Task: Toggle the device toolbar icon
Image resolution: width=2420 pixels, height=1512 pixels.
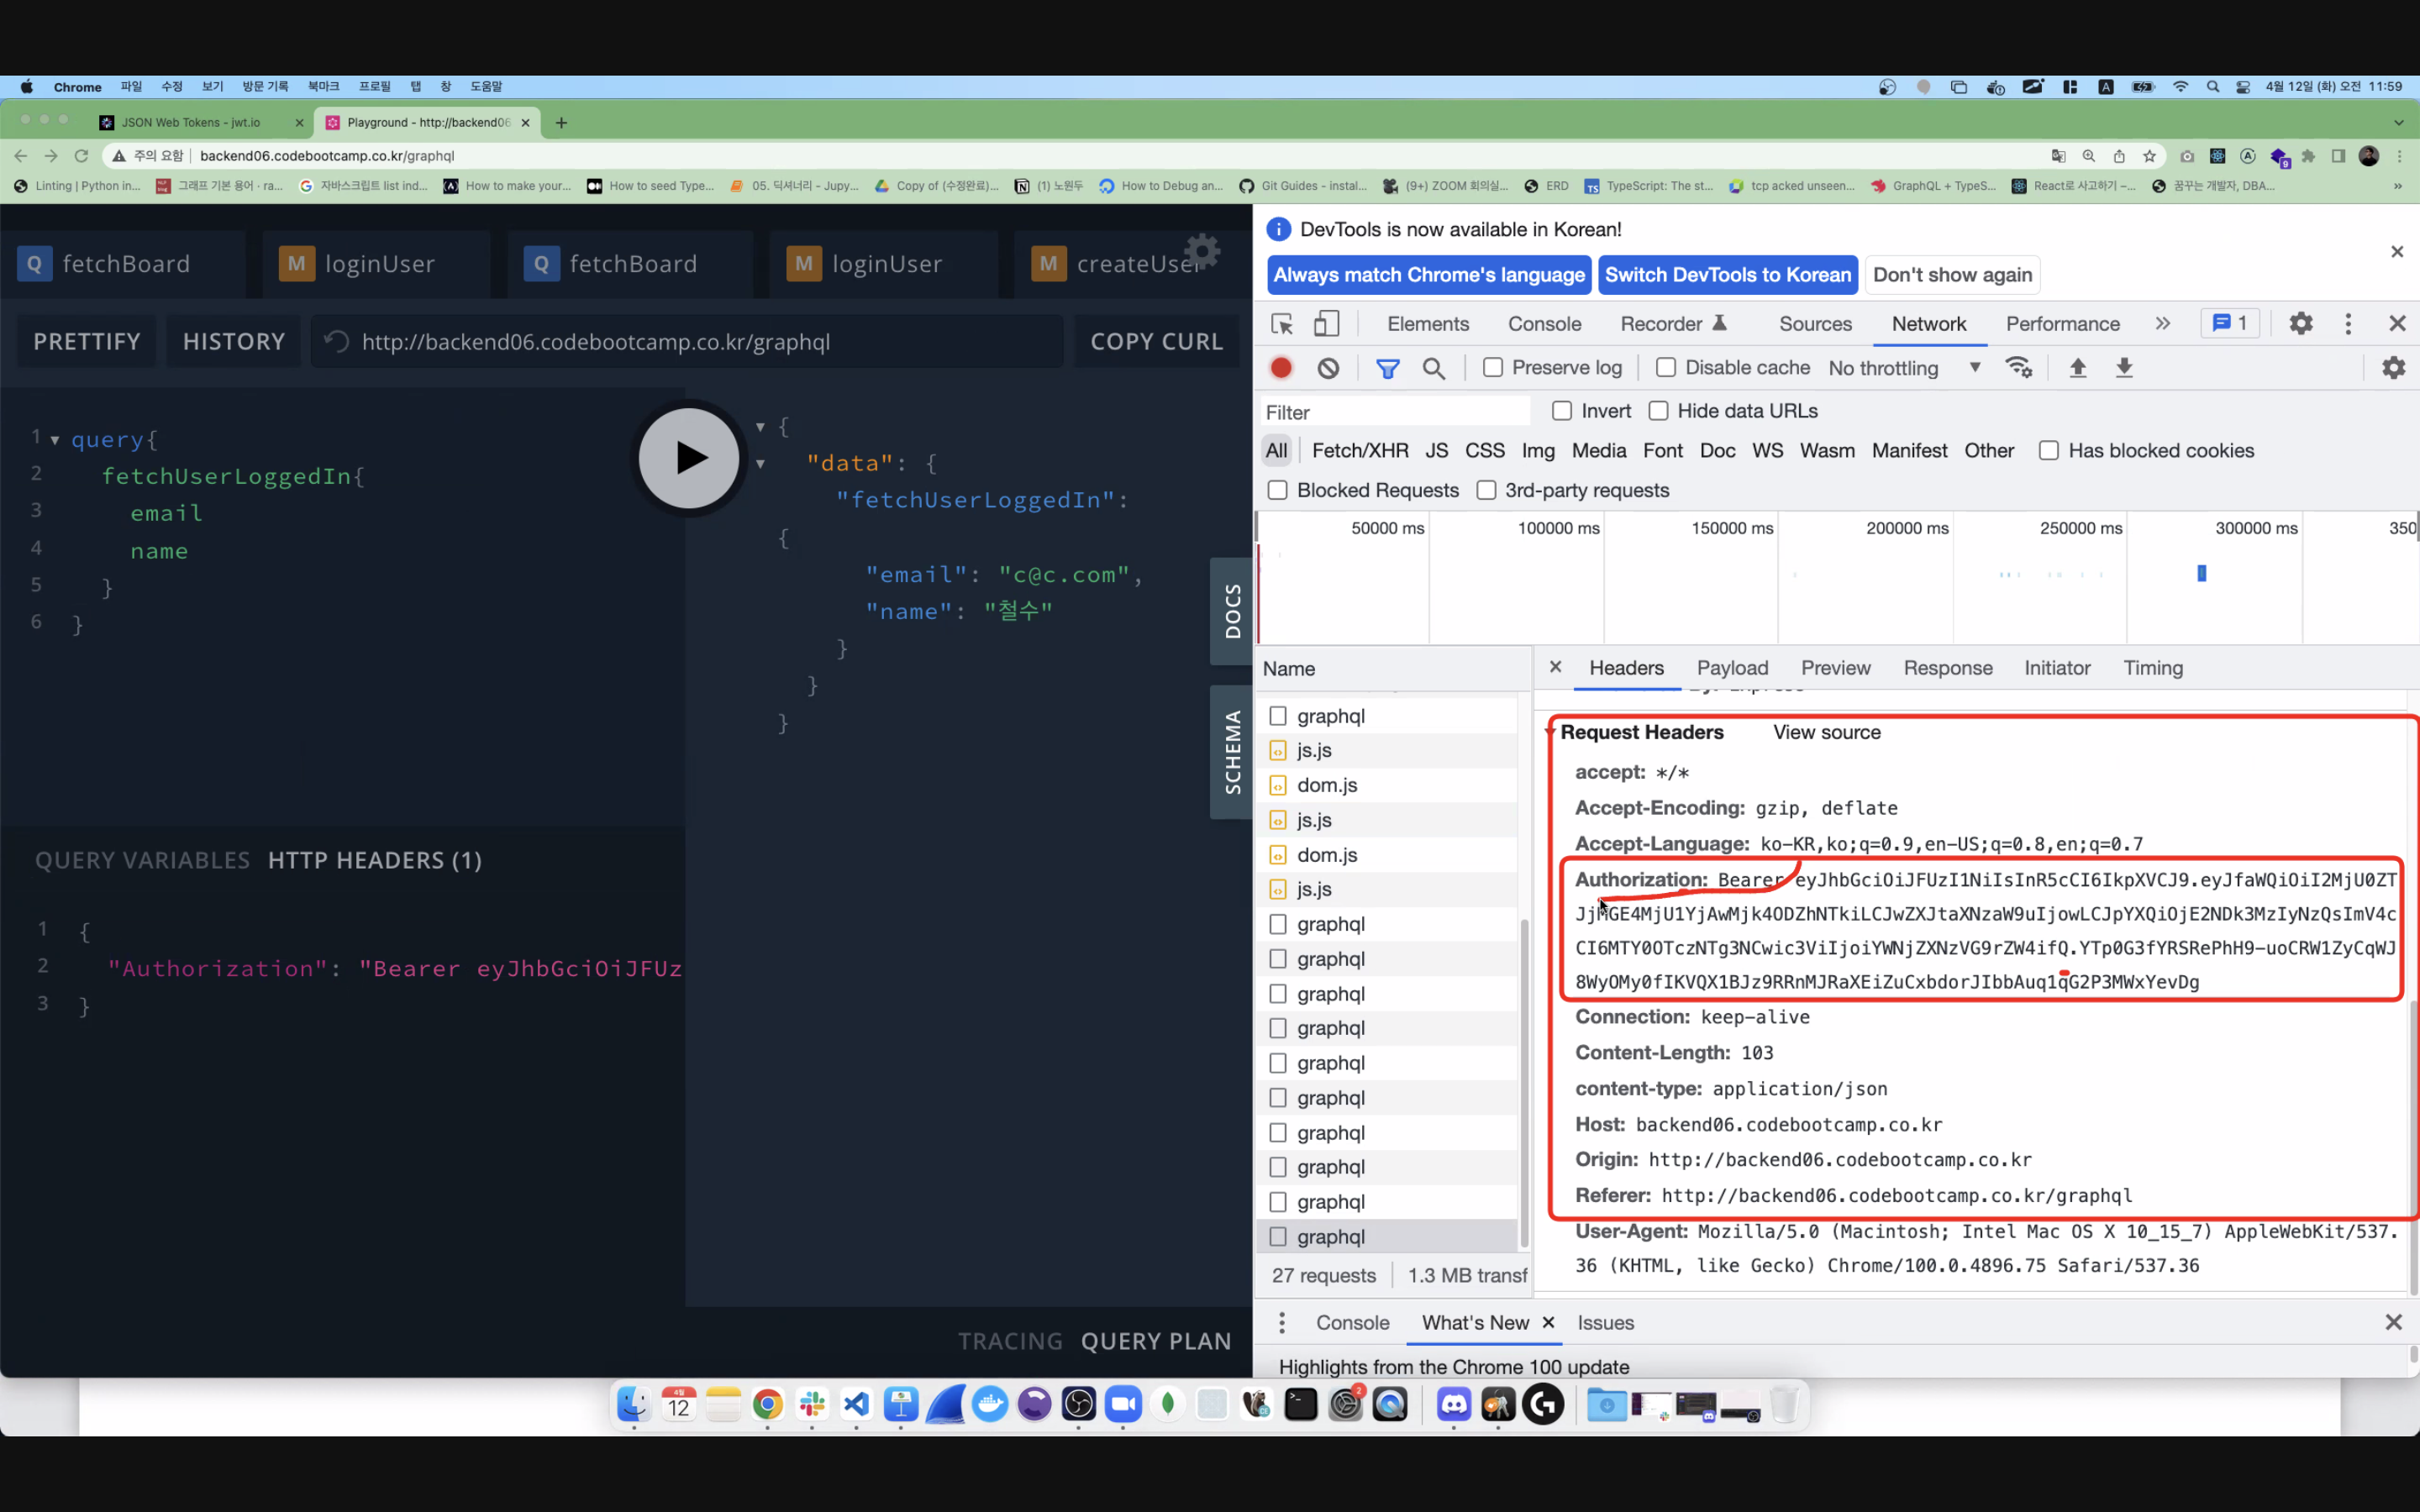Action: (1326, 324)
